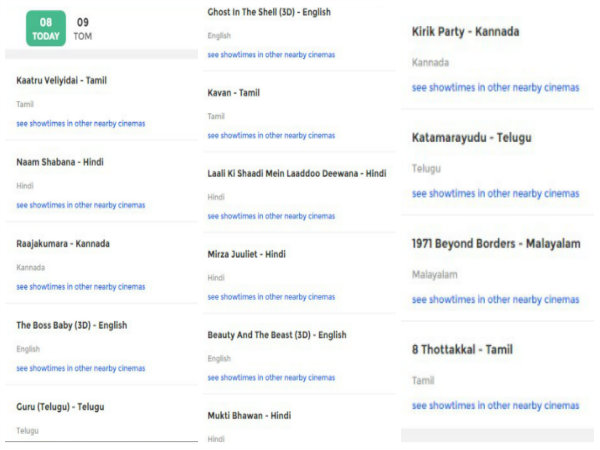
Task: Click the Kirik Party - Kannada title
Action: tap(465, 32)
